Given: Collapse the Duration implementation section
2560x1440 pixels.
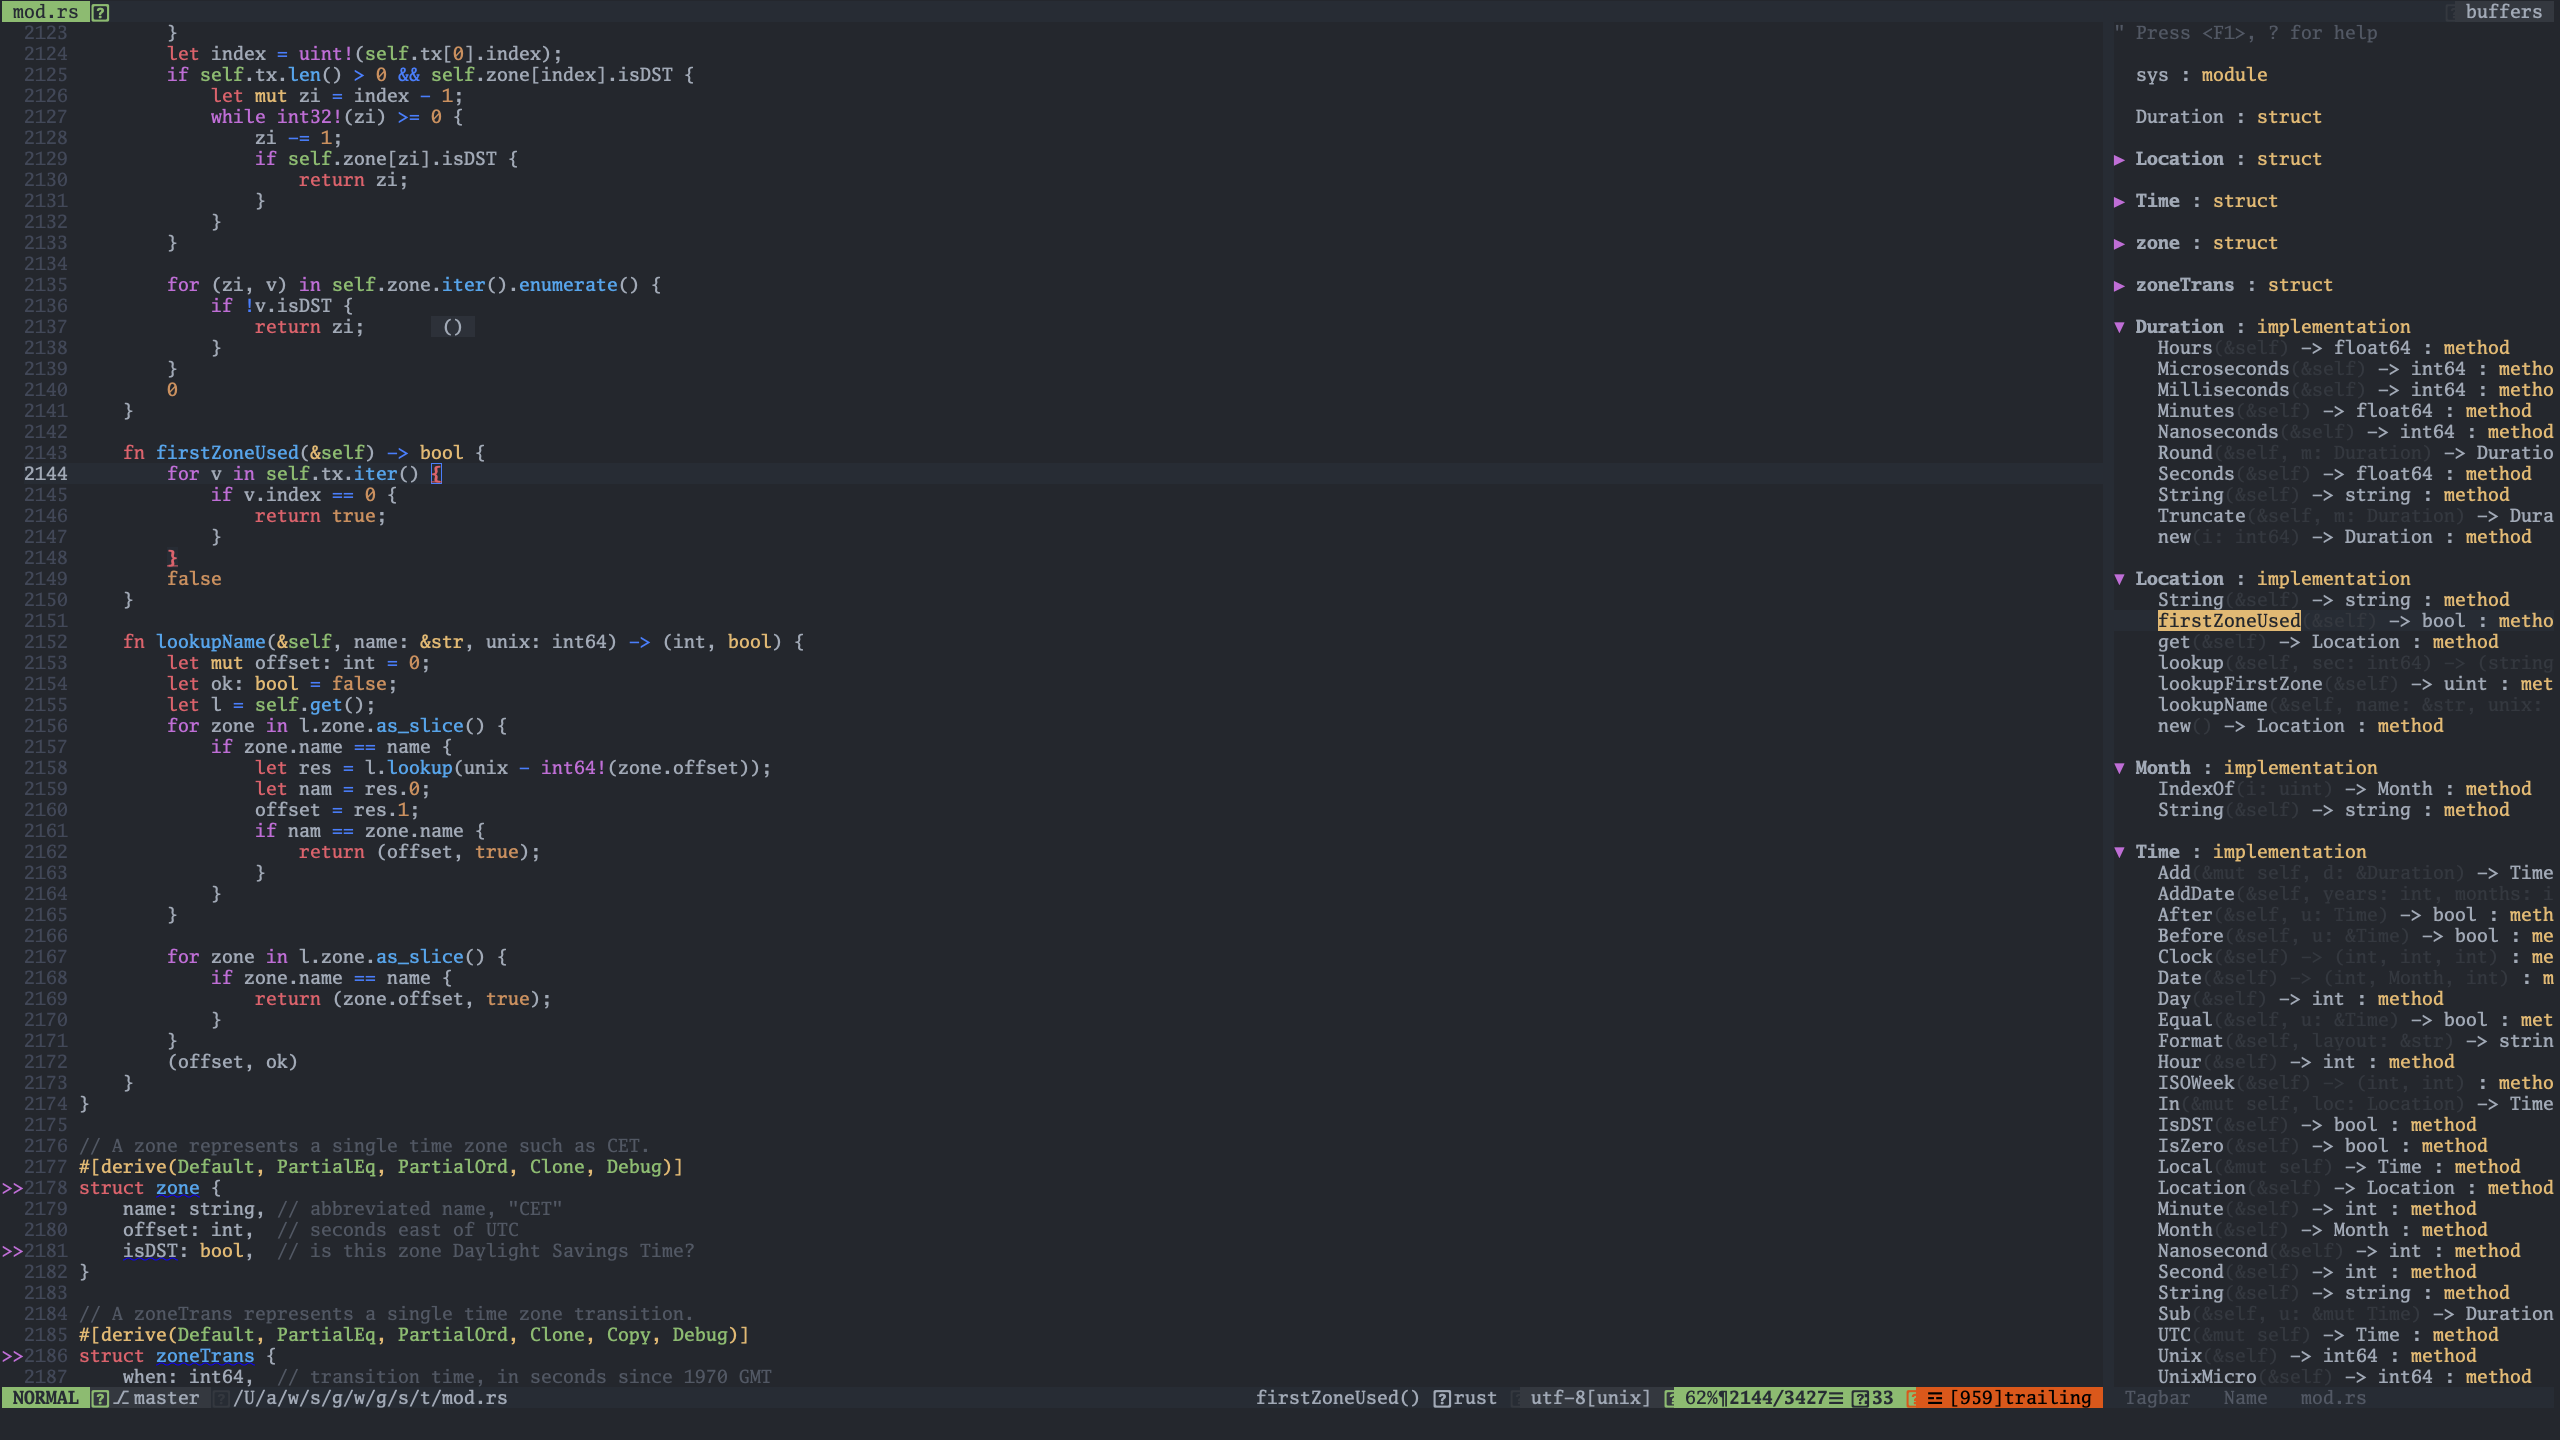Looking at the screenshot, I should tap(2119, 327).
